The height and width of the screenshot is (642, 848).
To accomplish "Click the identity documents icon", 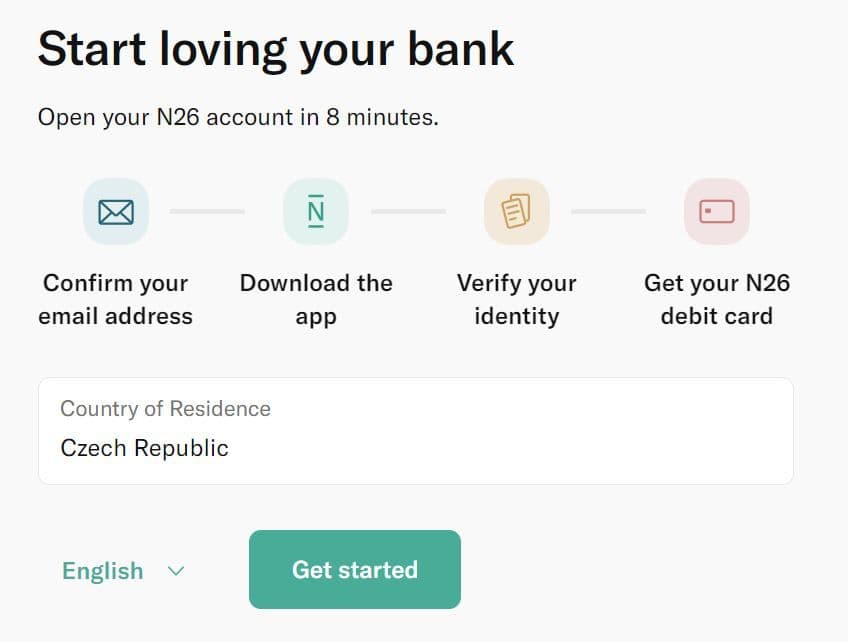I will [516, 211].
